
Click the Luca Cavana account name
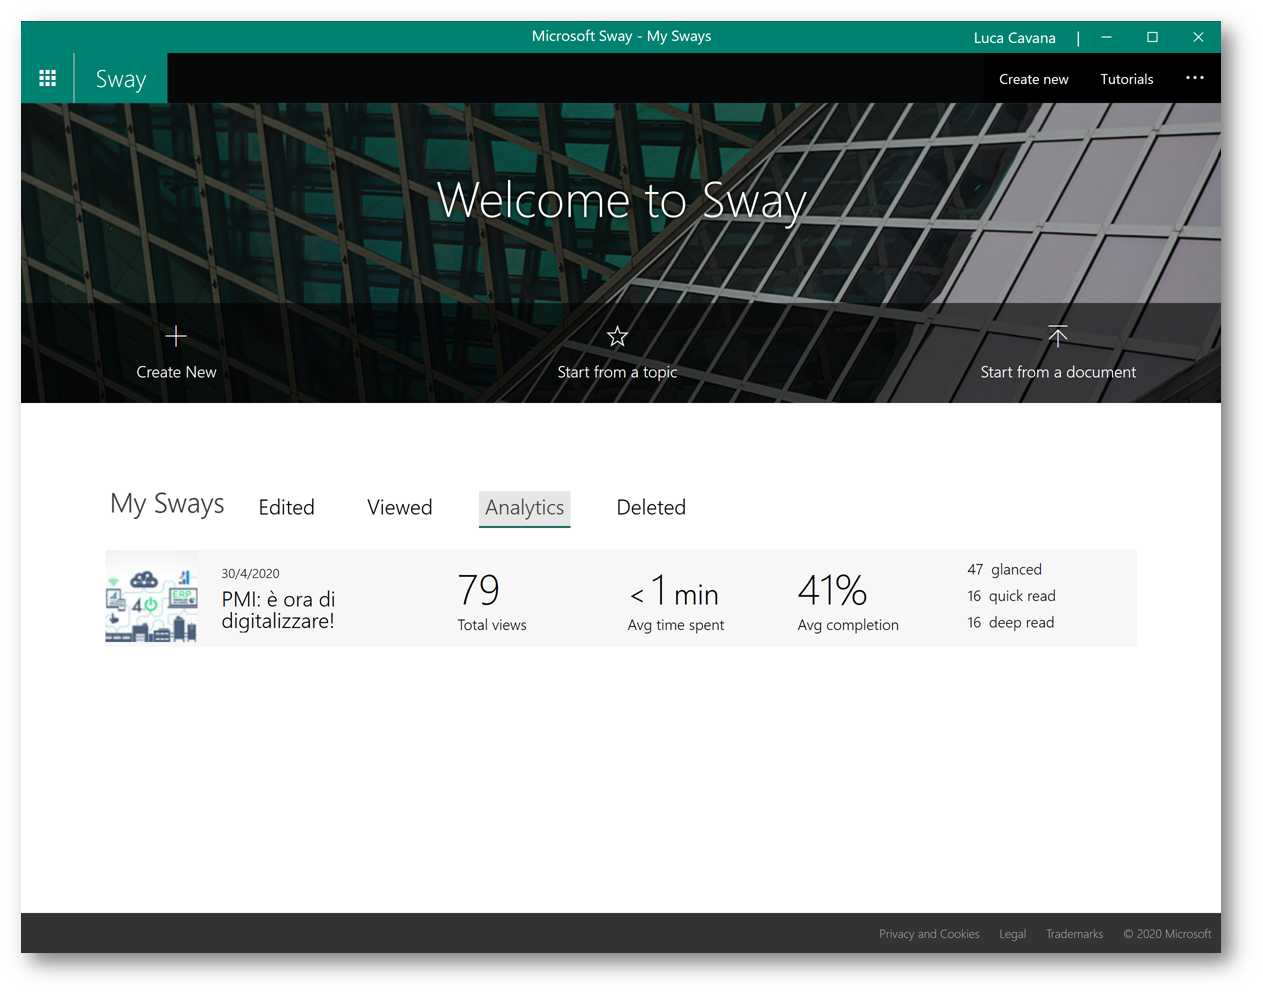tap(1014, 38)
